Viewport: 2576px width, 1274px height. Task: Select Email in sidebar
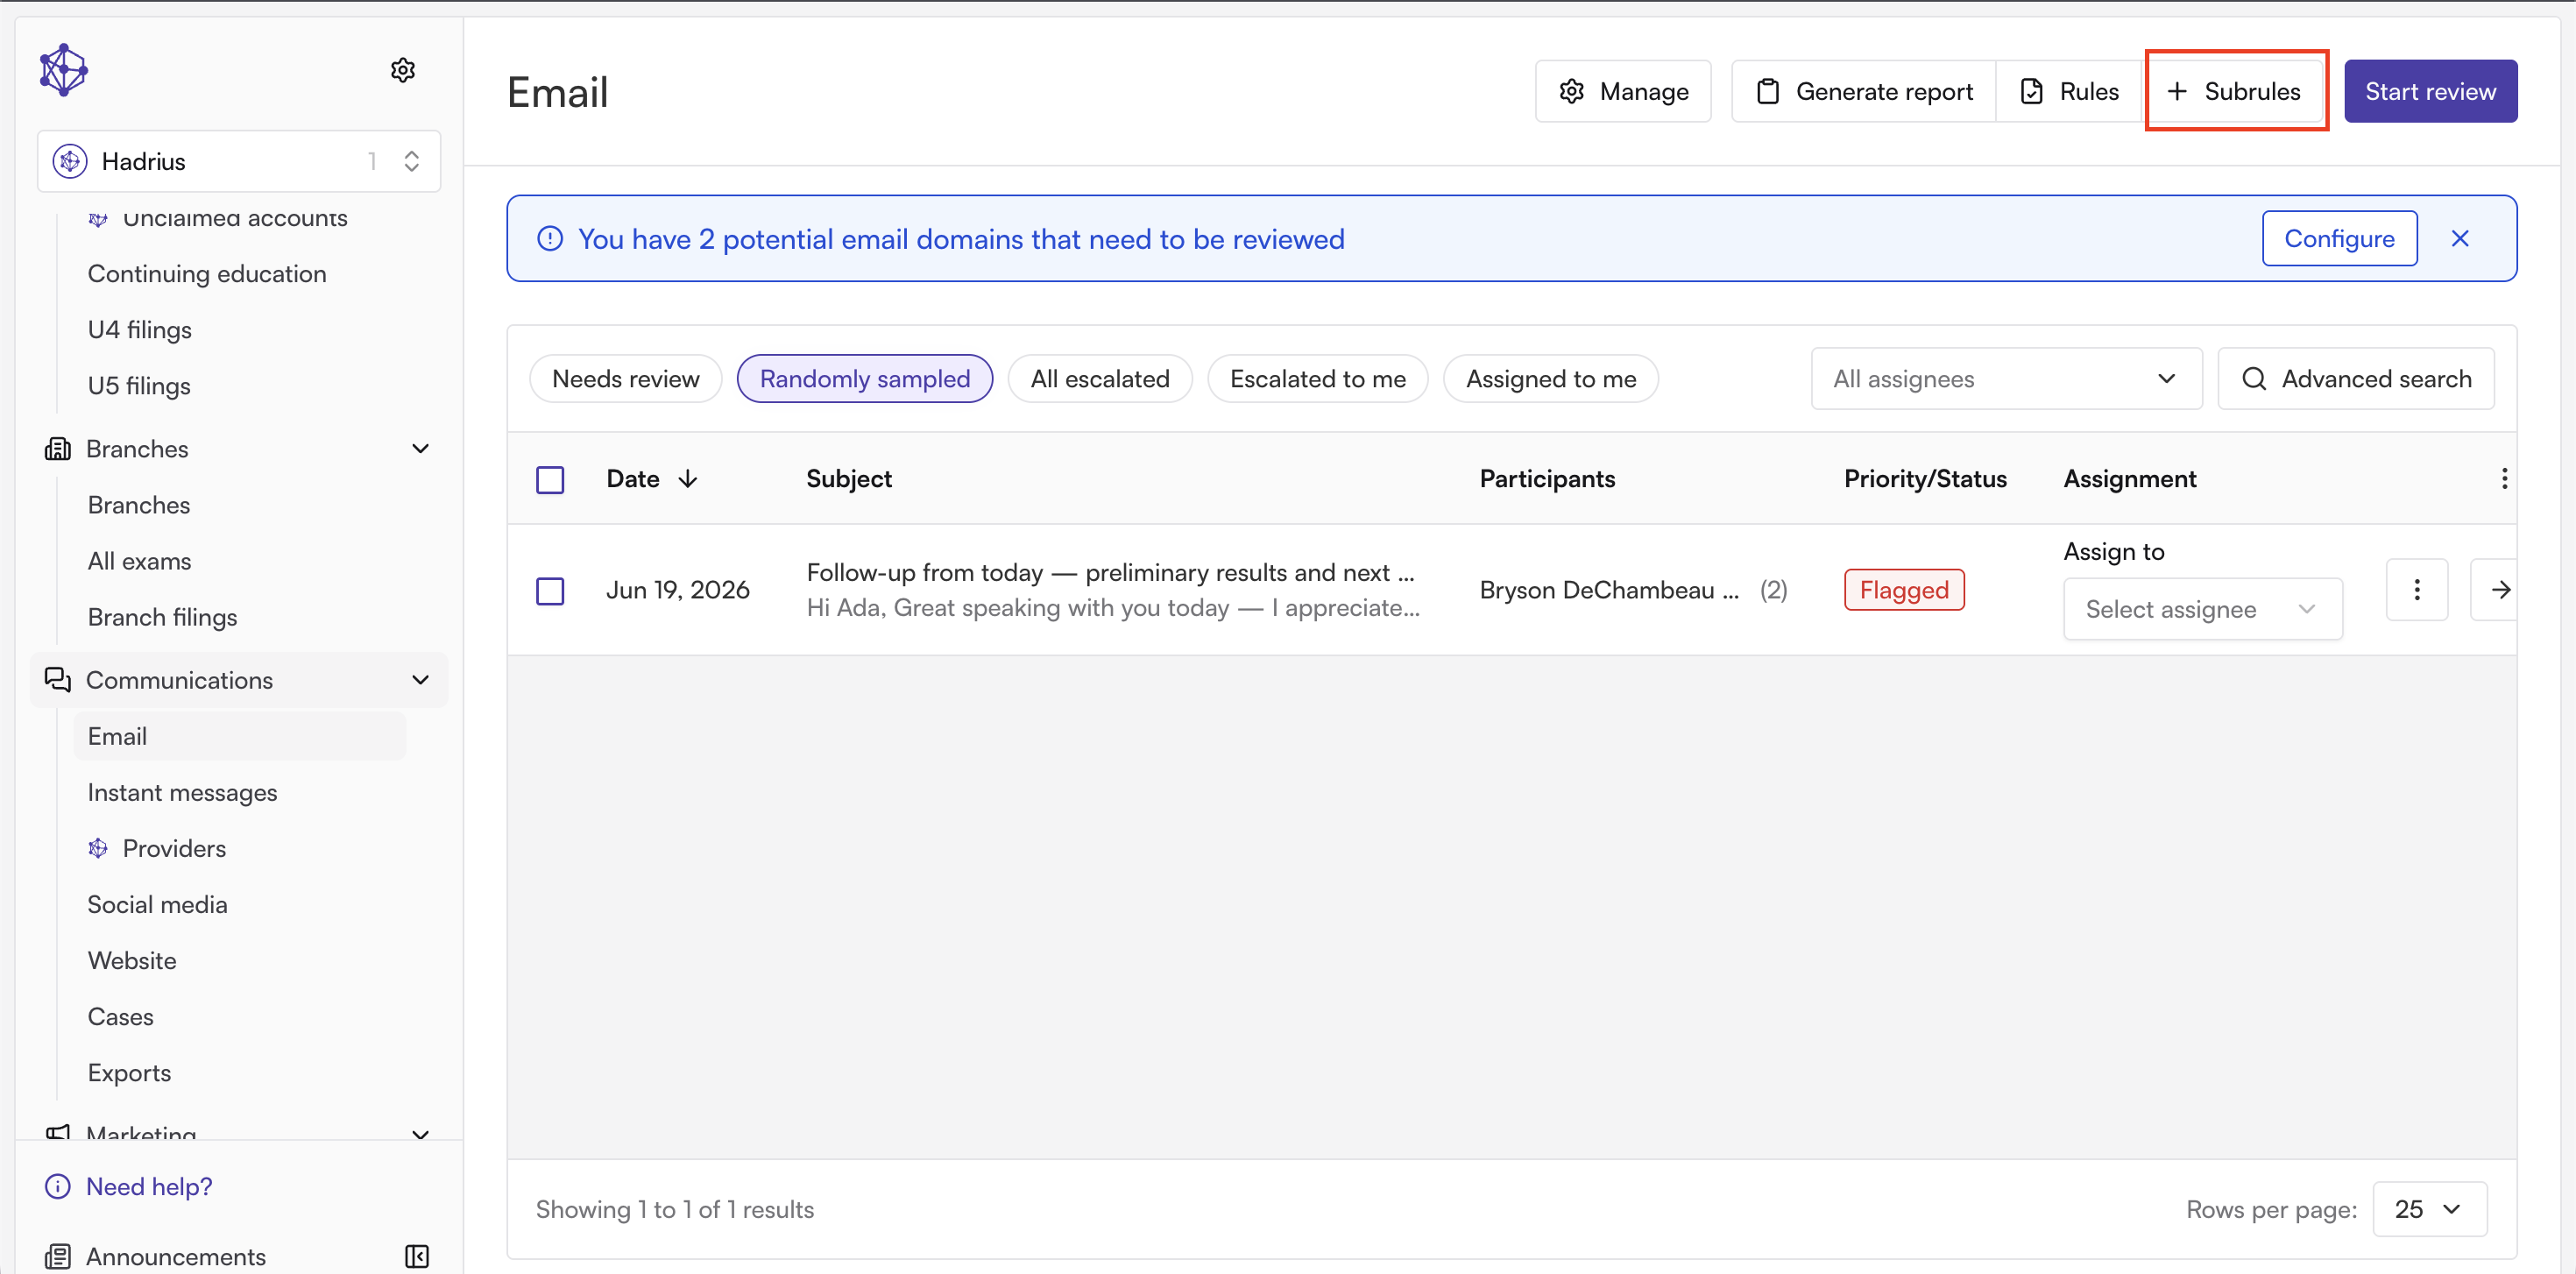(240, 736)
